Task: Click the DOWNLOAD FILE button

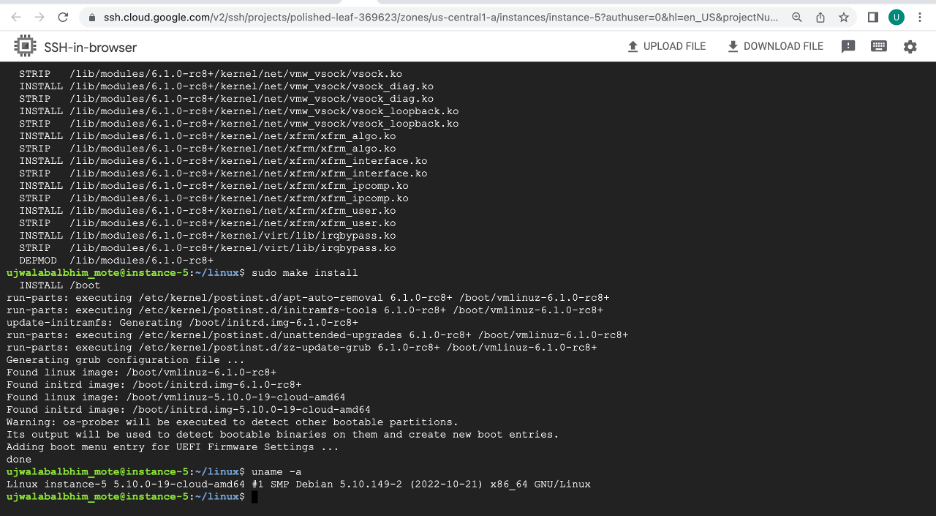Action: 775,46
